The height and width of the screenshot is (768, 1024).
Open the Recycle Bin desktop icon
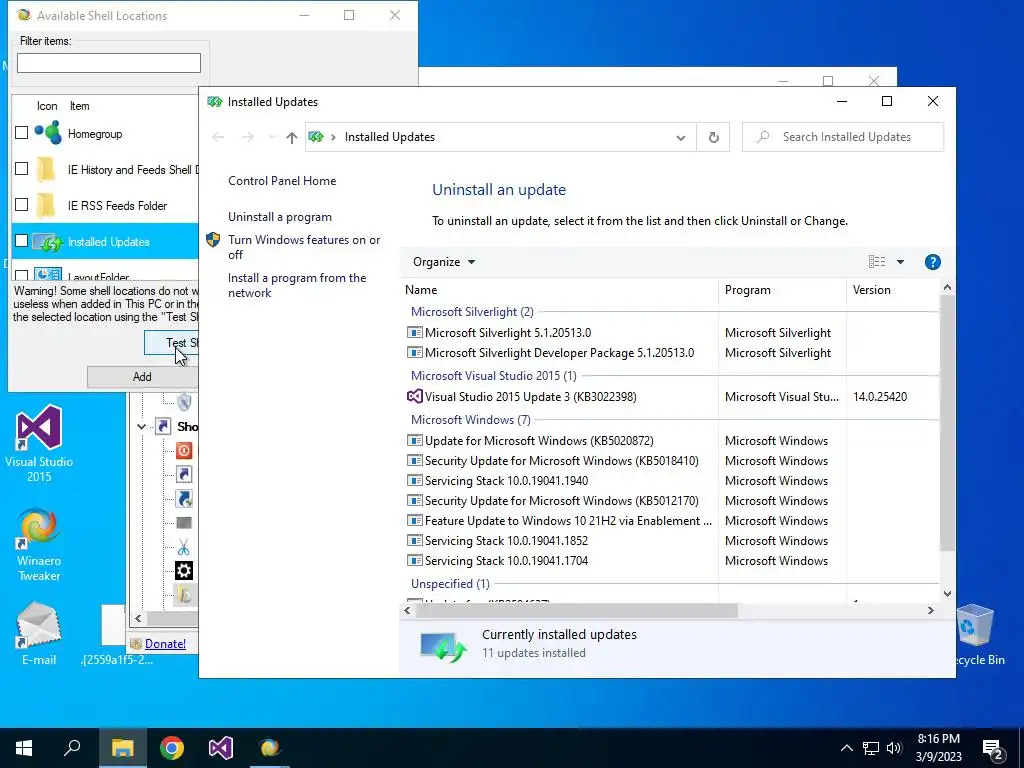980,635
